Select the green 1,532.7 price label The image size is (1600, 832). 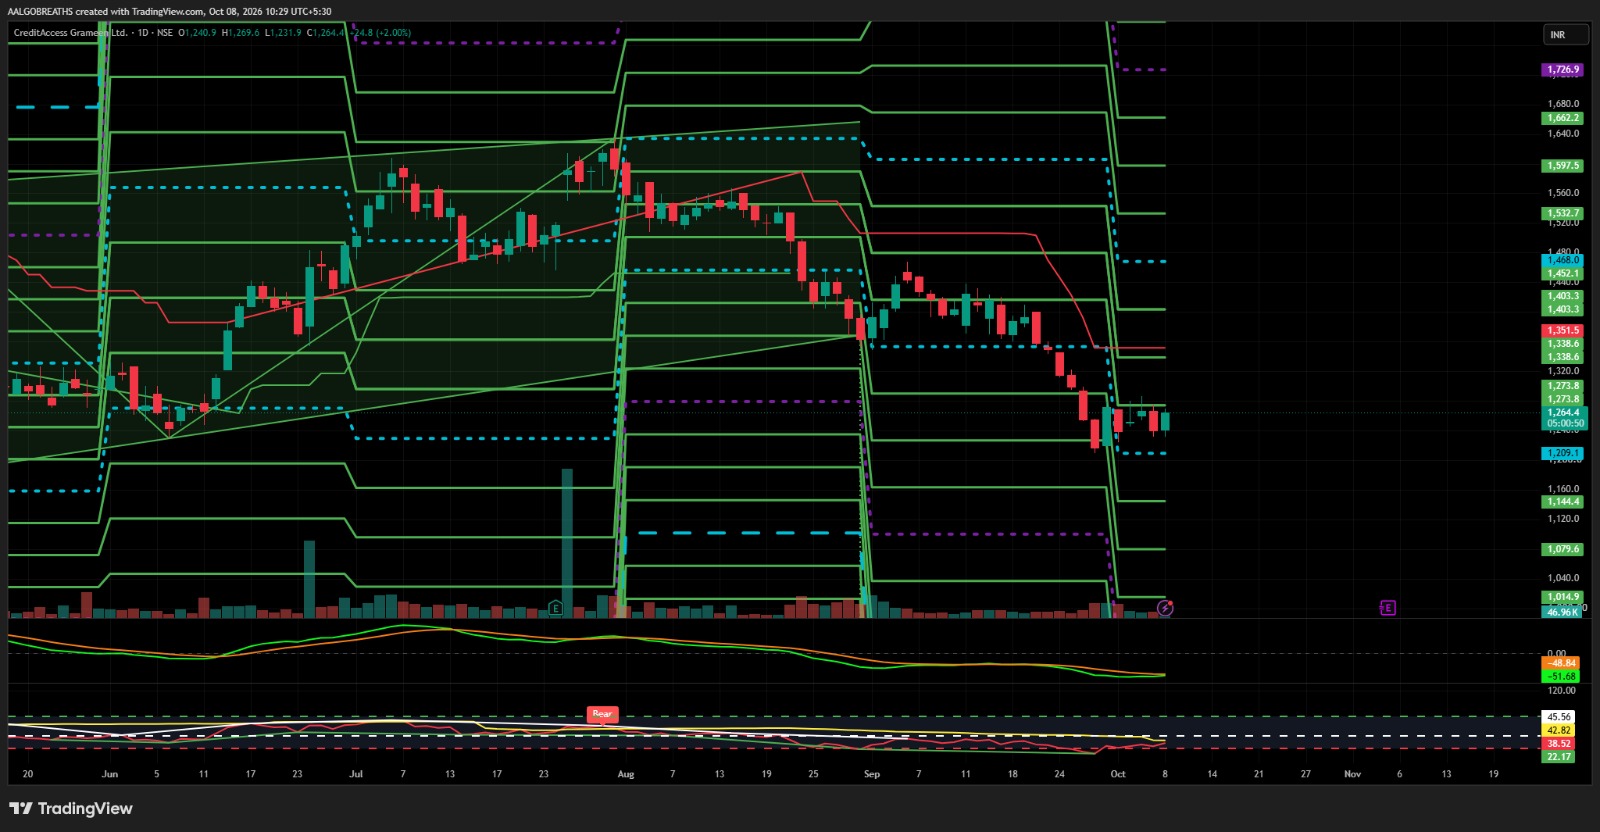1563,213
